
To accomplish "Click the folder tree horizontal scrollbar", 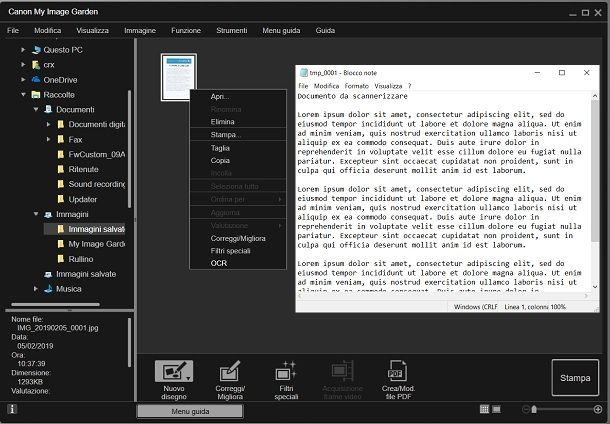I will pos(56,304).
